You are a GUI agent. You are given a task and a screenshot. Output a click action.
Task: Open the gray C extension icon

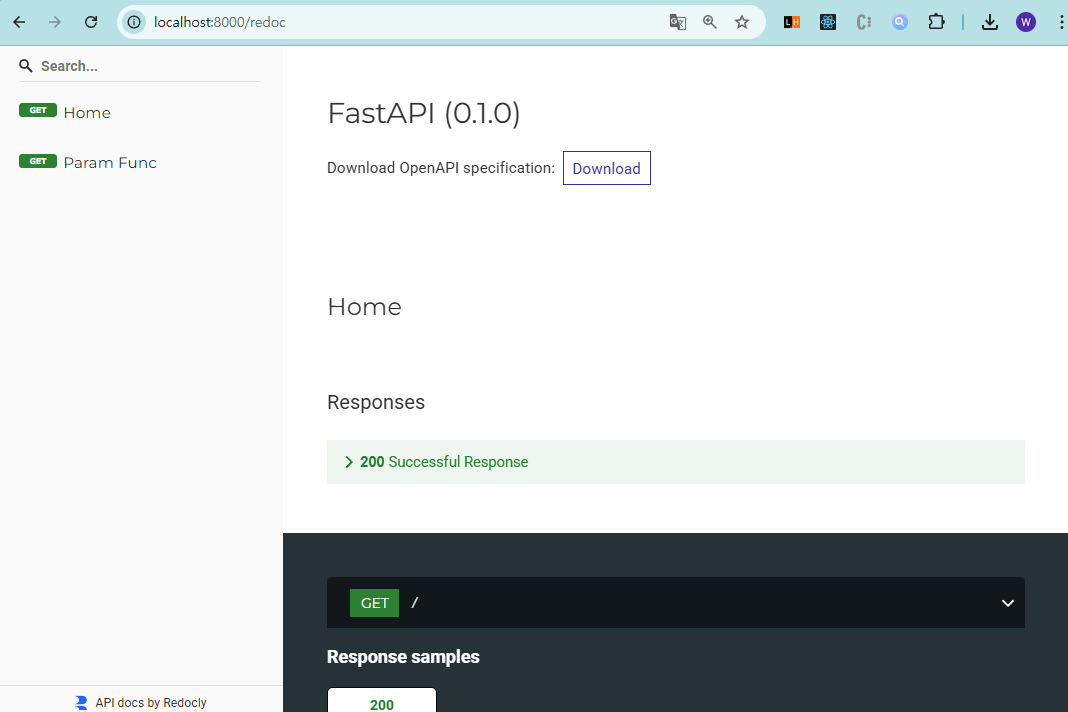pos(864,22)
